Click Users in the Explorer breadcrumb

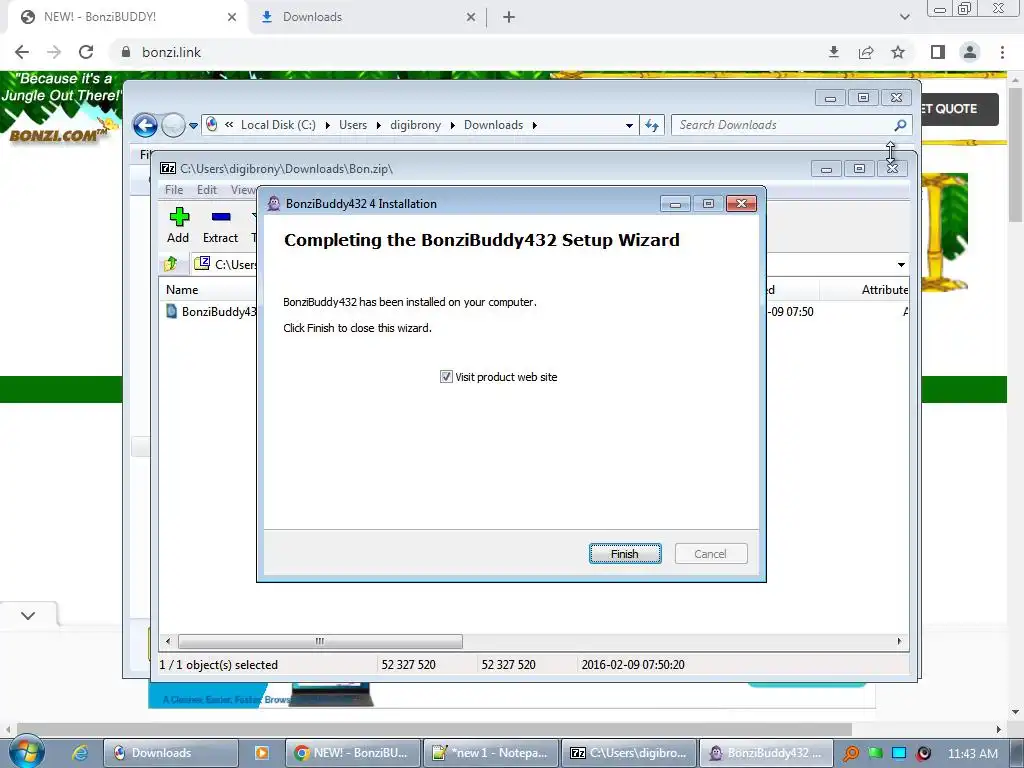[x=353, y=125]
